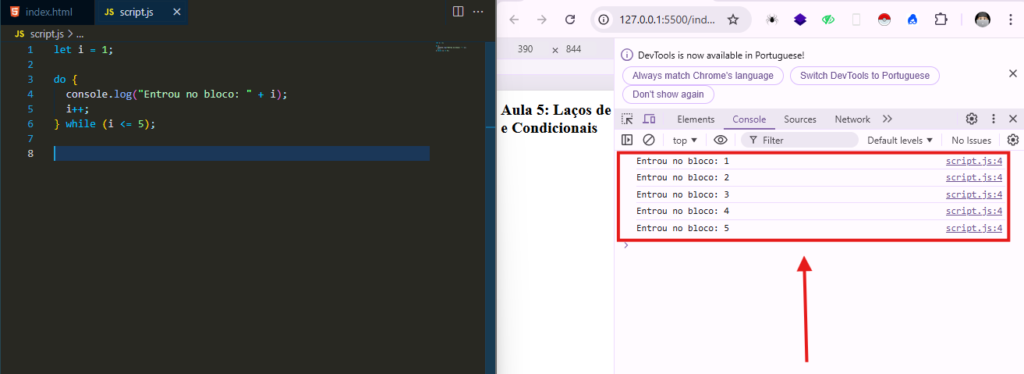The width and height of the screenshot is (1024, 374).
Task: Open the Default levels dropdown
Action: coord(899,140)
